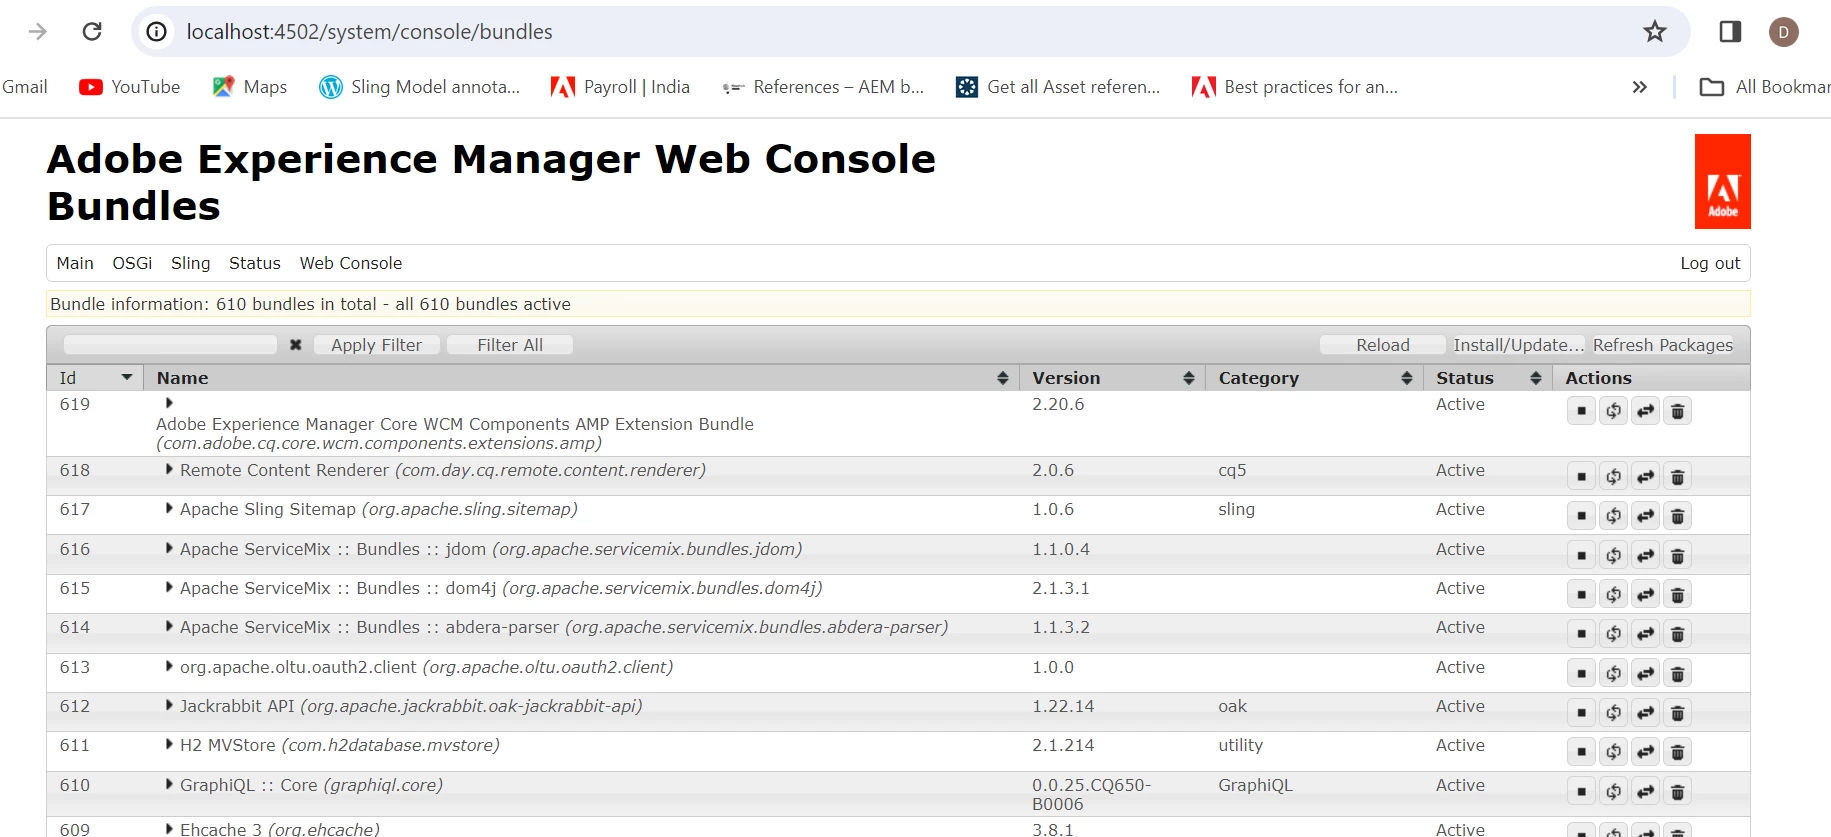
Task: Stop the Jackrabbit API bundle
Action: 1581,713
